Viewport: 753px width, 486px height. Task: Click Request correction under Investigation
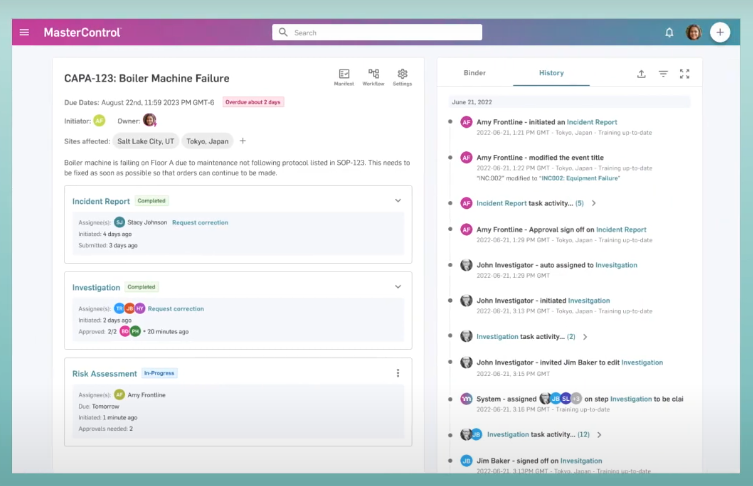pos(176,308)
